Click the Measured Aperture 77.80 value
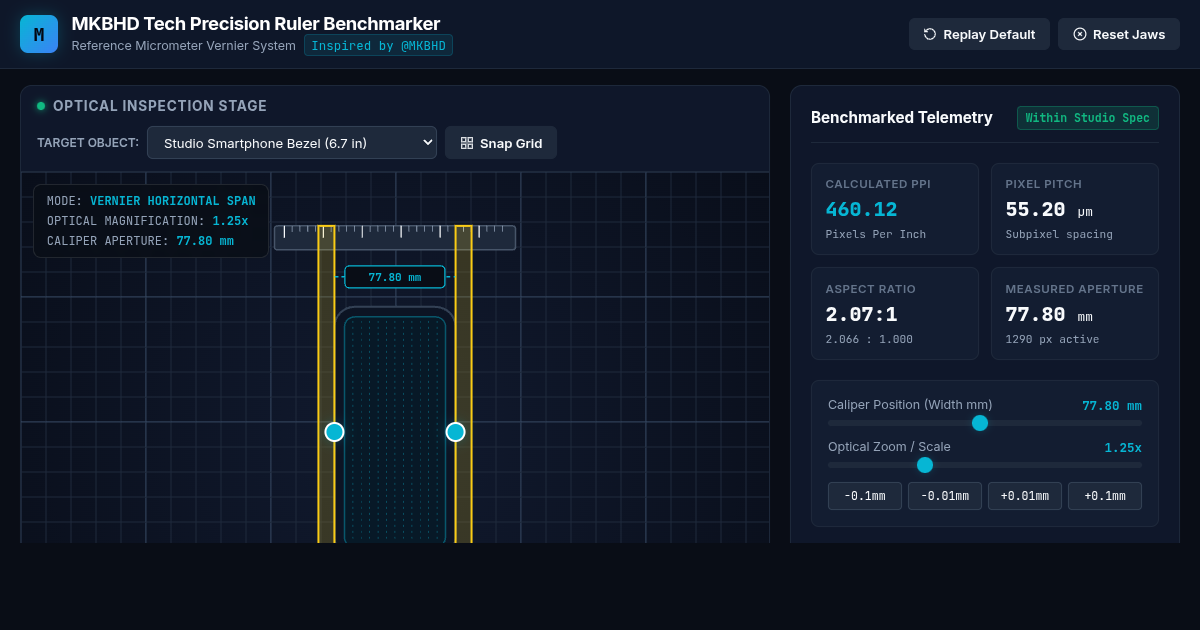The height and width of the screenshot is (630, 1200). click(1035, 315)
